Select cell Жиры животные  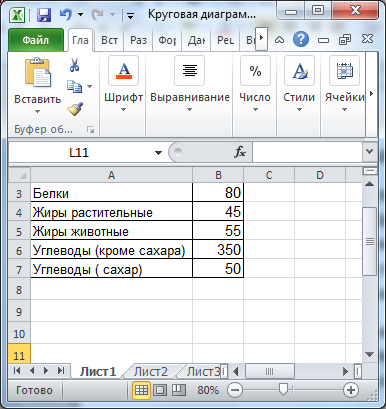pyautogui.click(x=111, y=231)
